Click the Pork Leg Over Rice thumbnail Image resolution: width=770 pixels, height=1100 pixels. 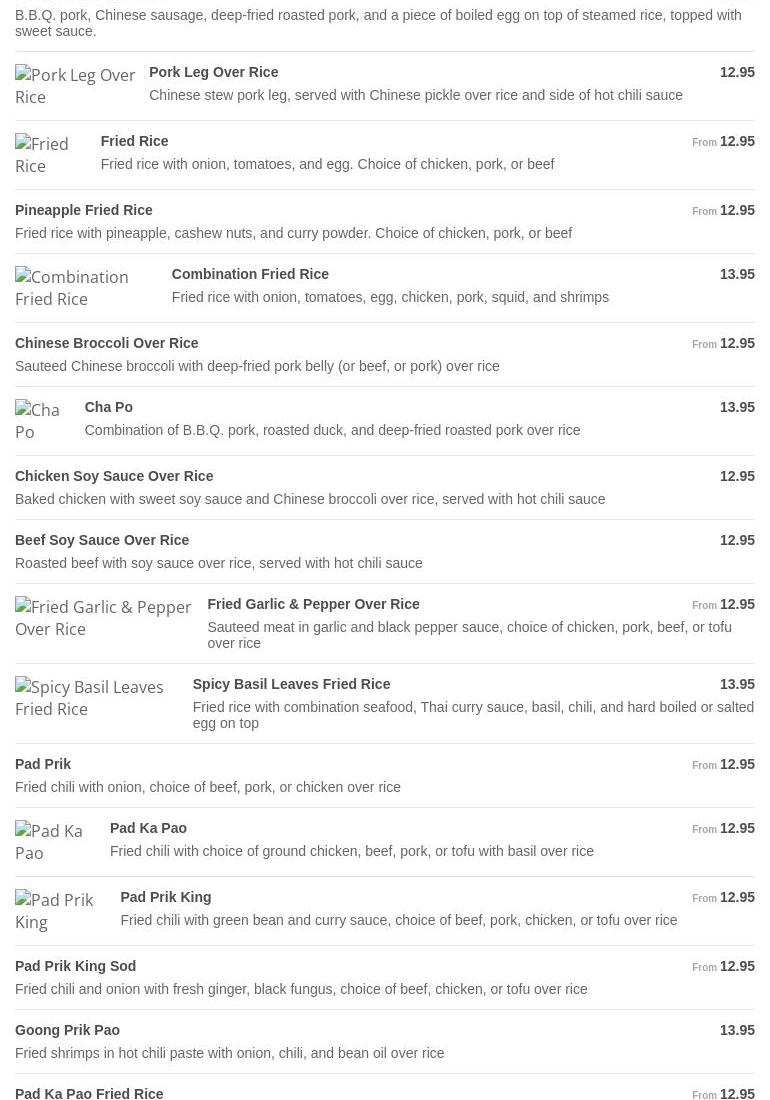[75, 86]
